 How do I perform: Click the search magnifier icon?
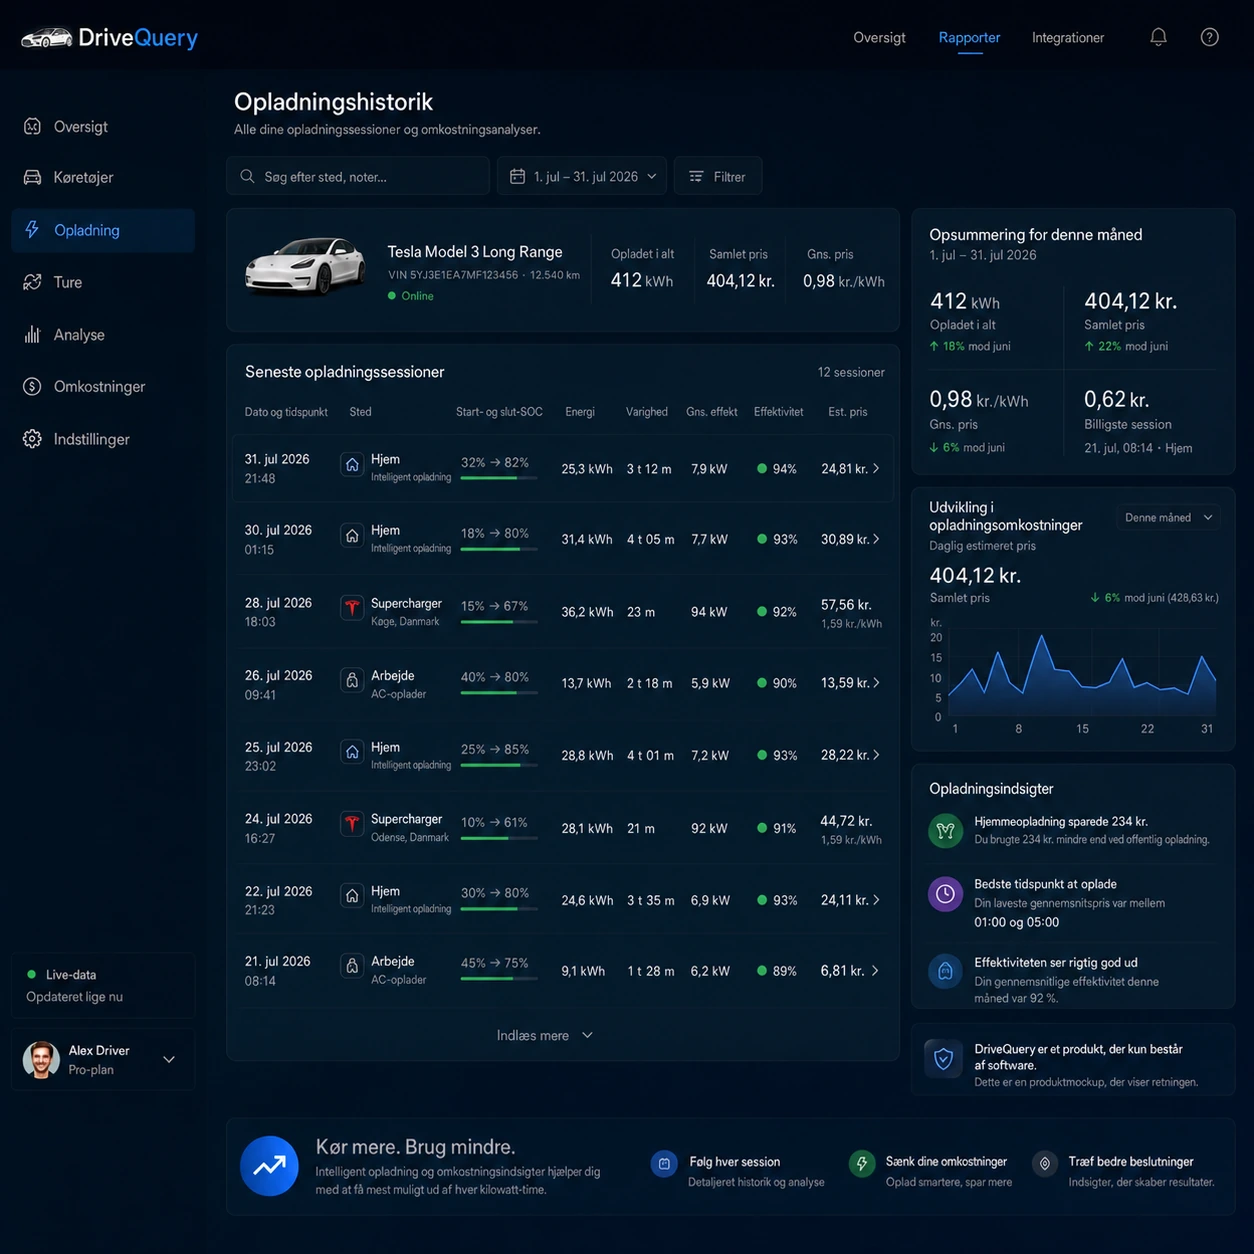coord(247,176)
